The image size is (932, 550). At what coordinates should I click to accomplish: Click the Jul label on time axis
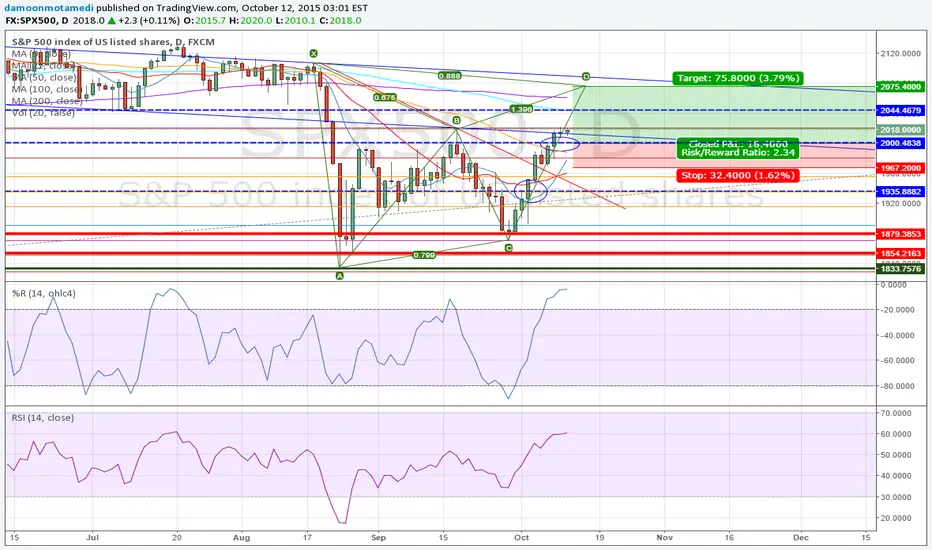pyautogui.click(x=92, y=538)
